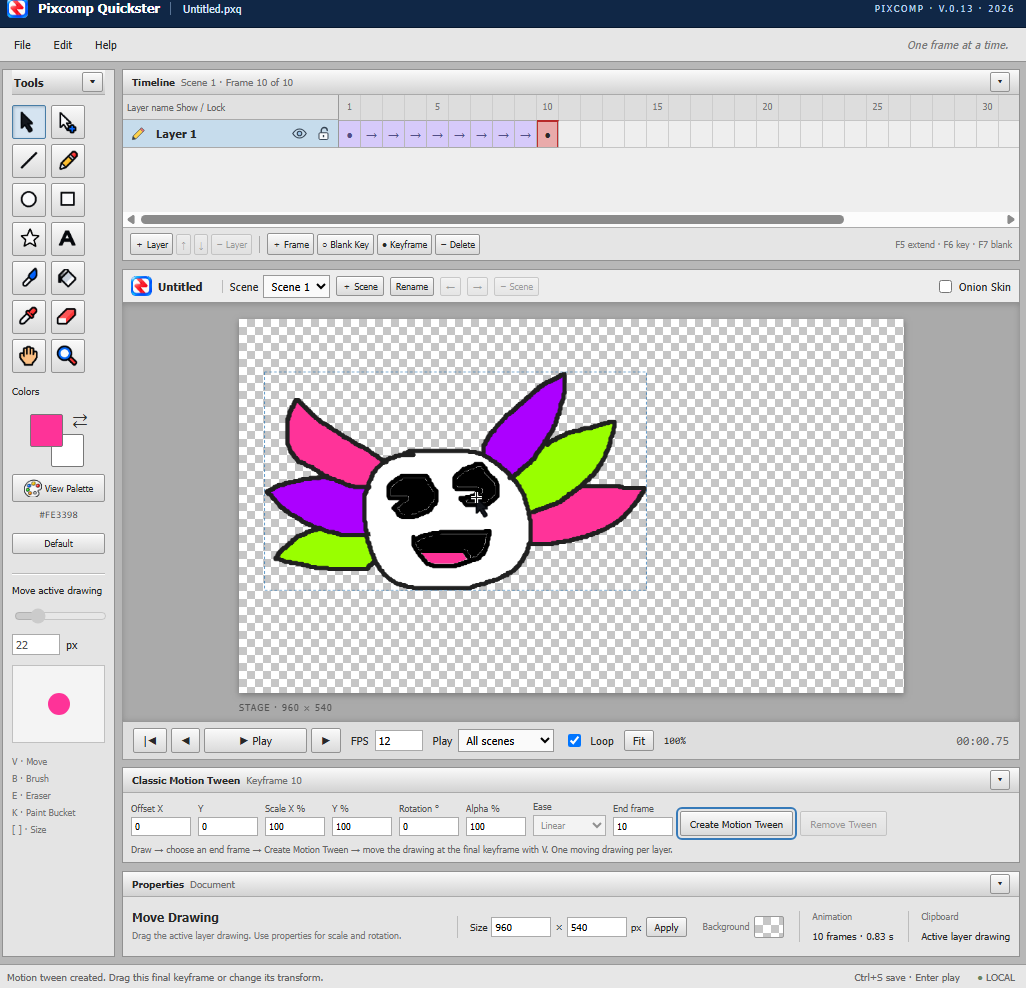This screenshot has height=988, width=1026.
Task: Move to previous scene arrow
Action: 450,287
